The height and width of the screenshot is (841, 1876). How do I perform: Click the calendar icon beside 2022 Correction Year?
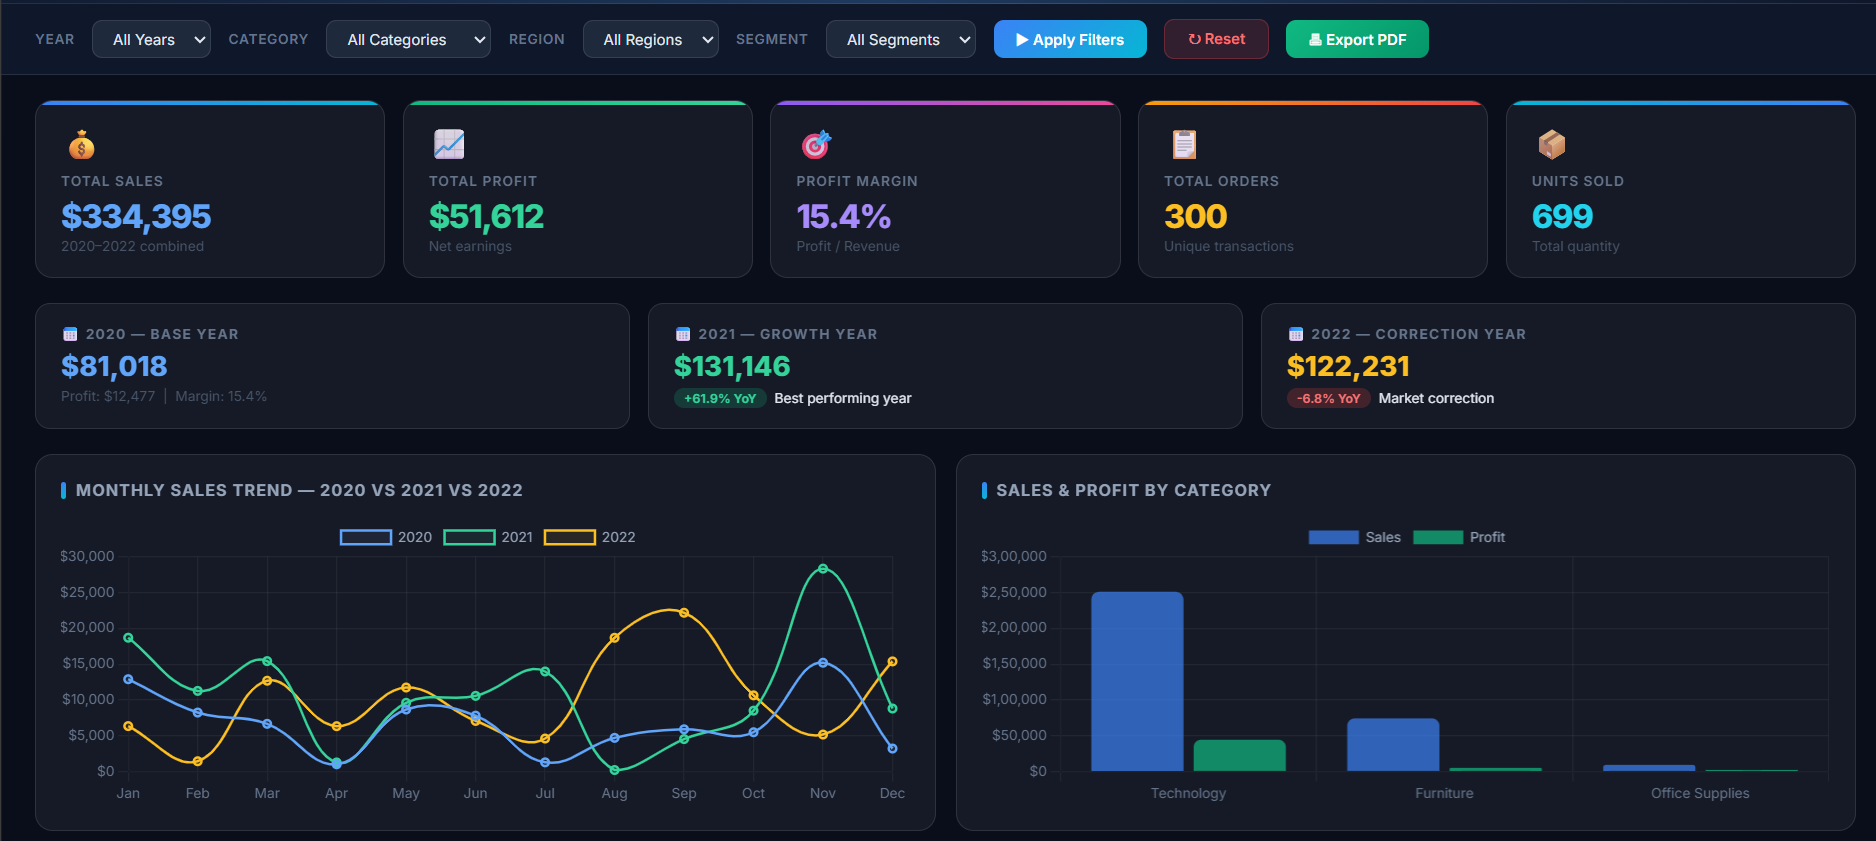[x=1296, y=334]
